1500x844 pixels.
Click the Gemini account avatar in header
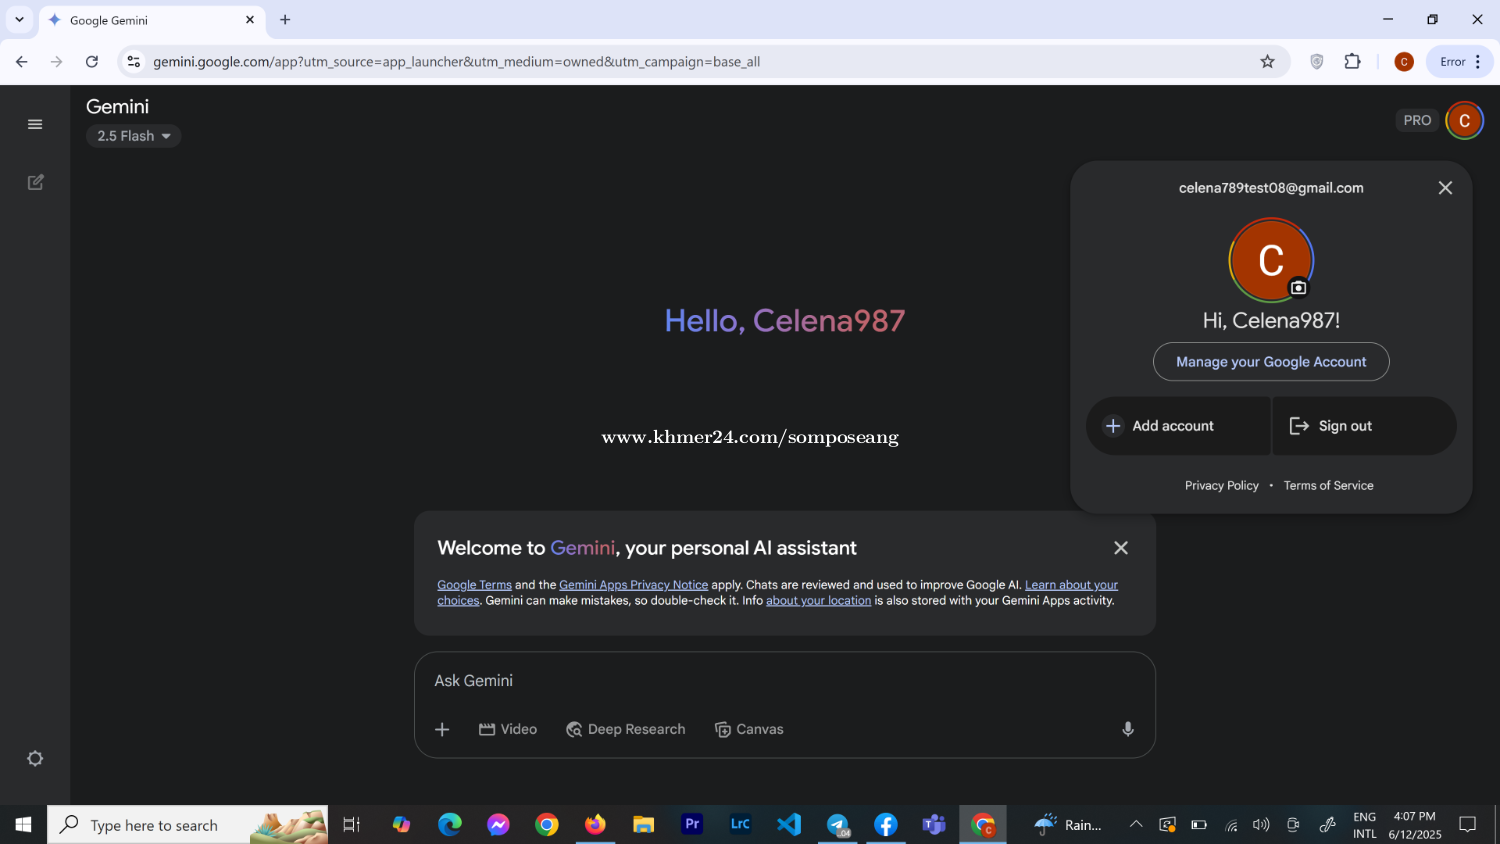tap(1464, 120)
